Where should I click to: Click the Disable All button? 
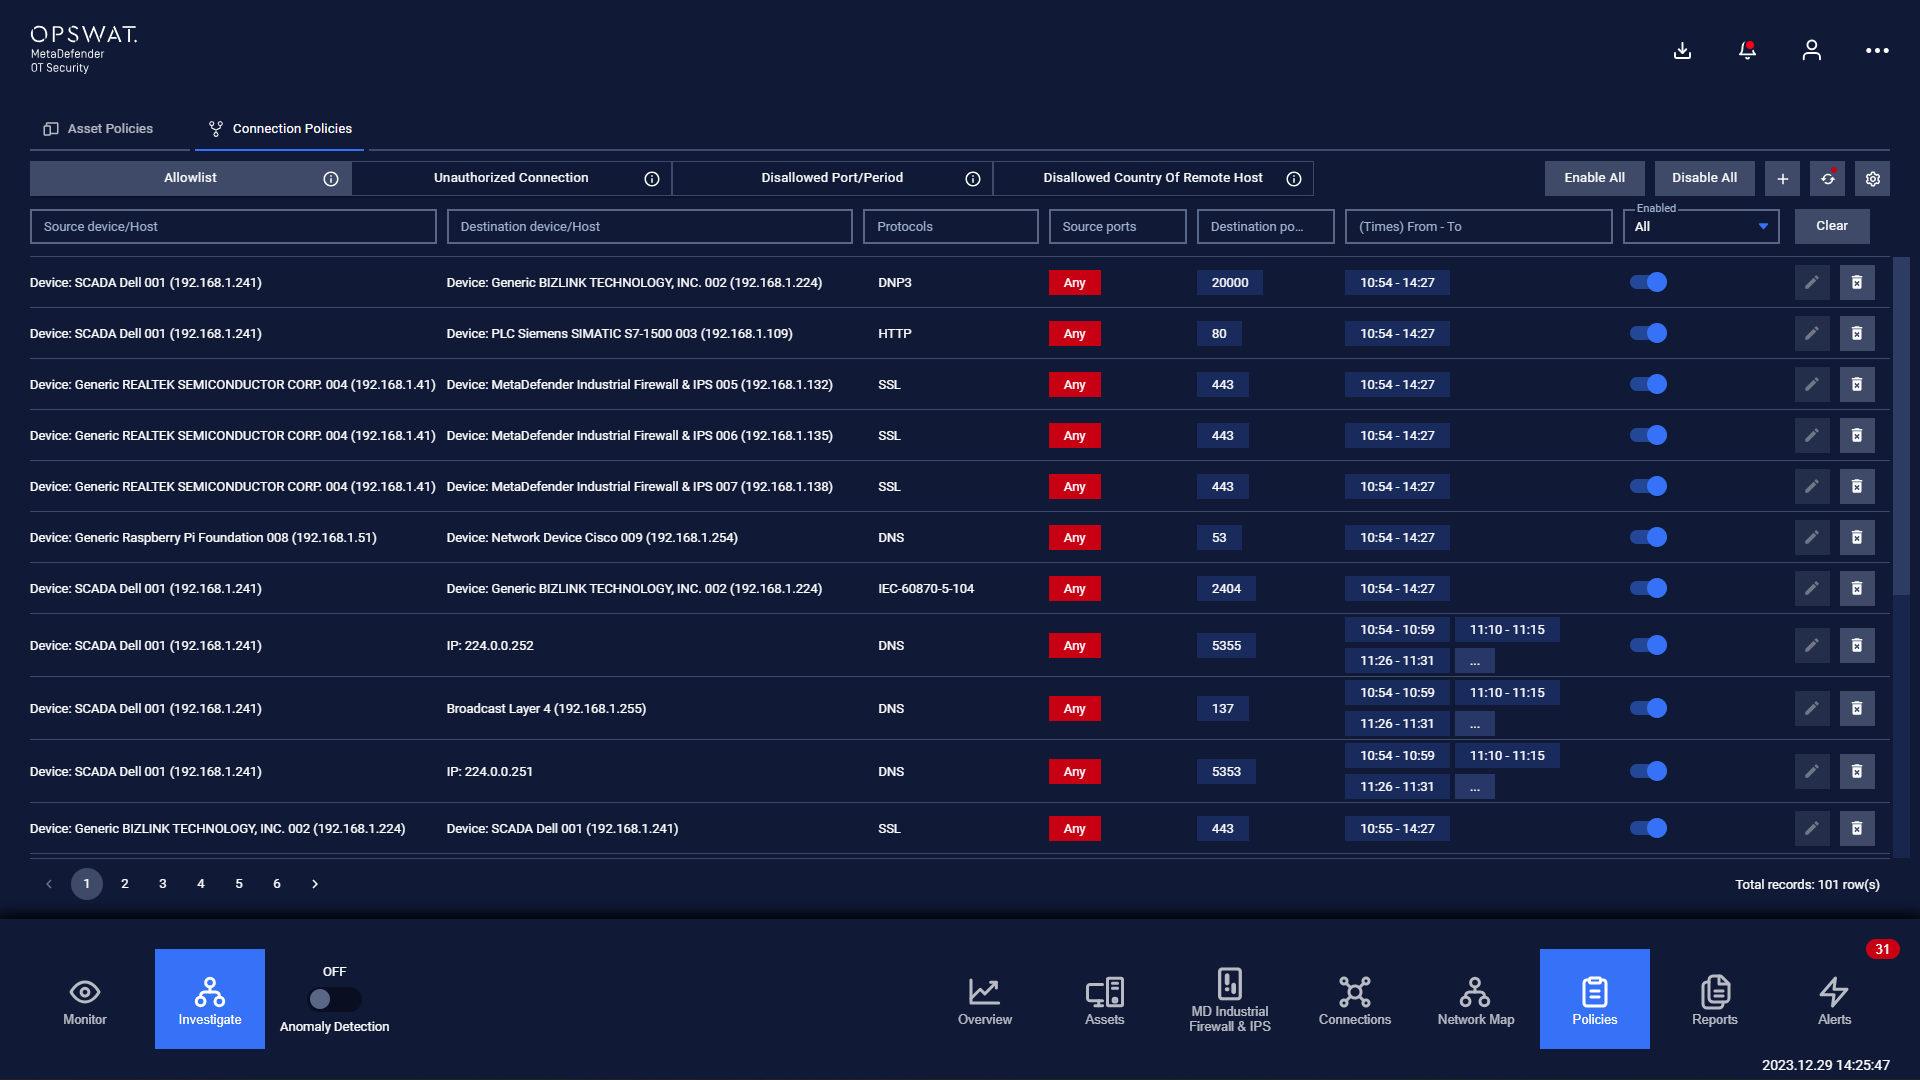1705,179
